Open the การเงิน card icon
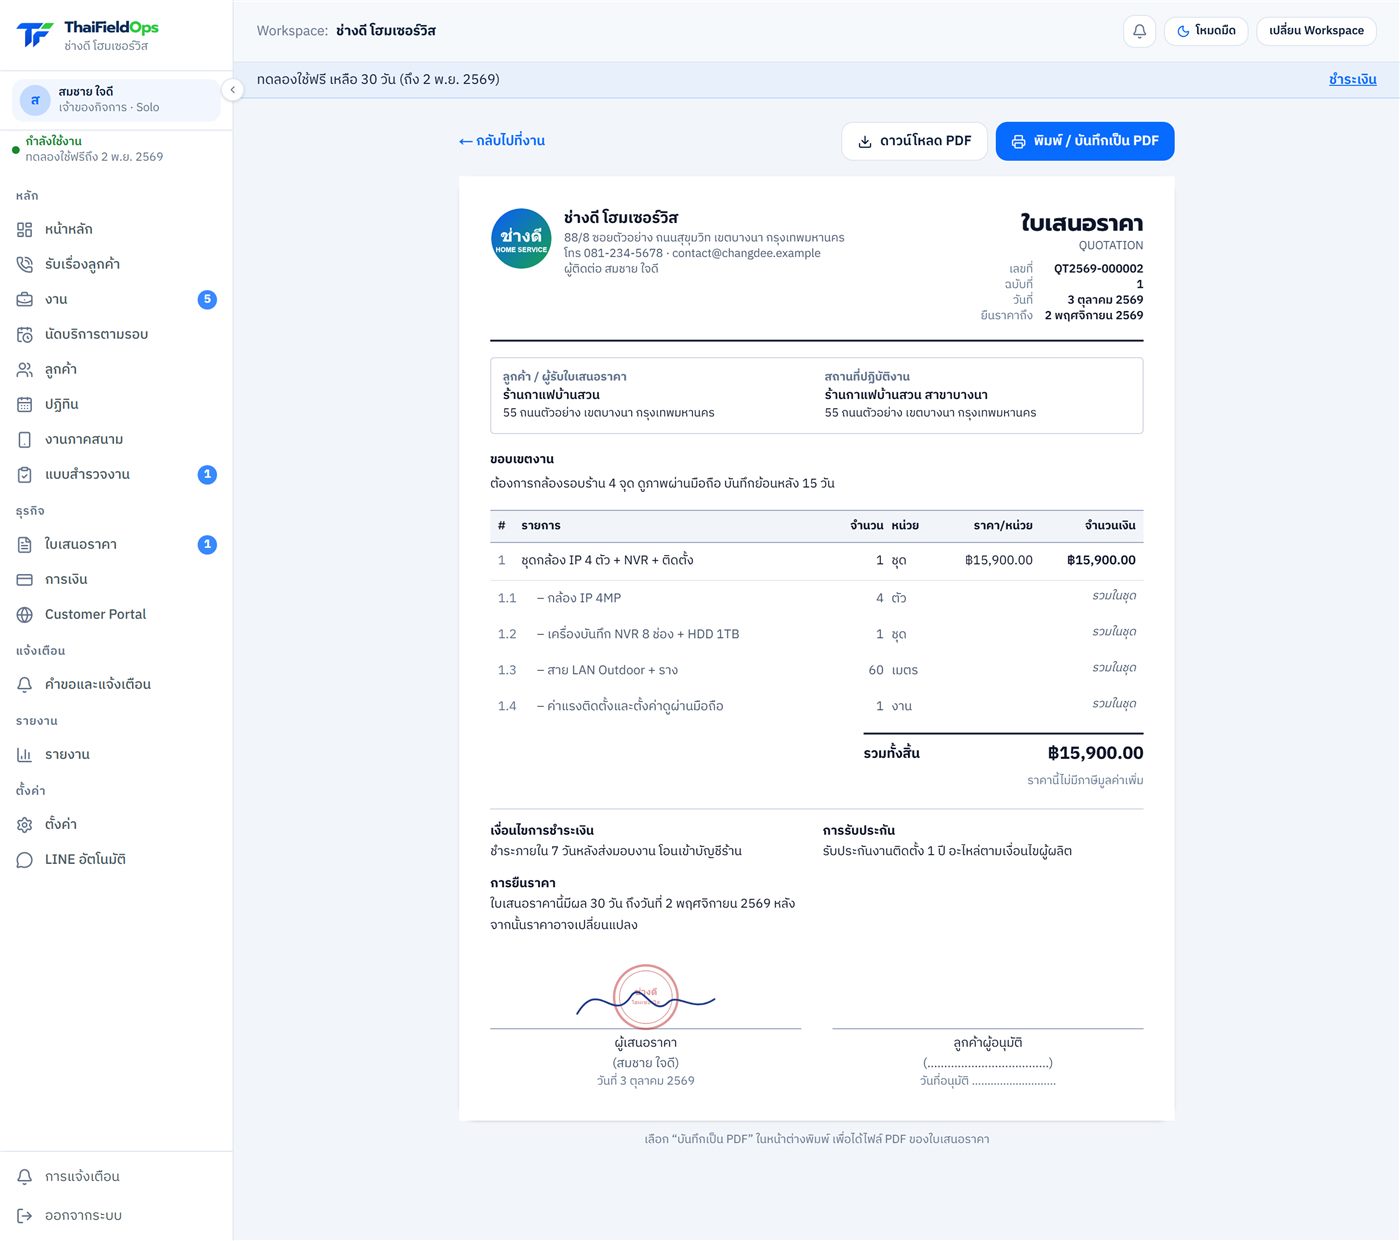This screenshot has width=1400, height=1241. click(x=25, y=579)
